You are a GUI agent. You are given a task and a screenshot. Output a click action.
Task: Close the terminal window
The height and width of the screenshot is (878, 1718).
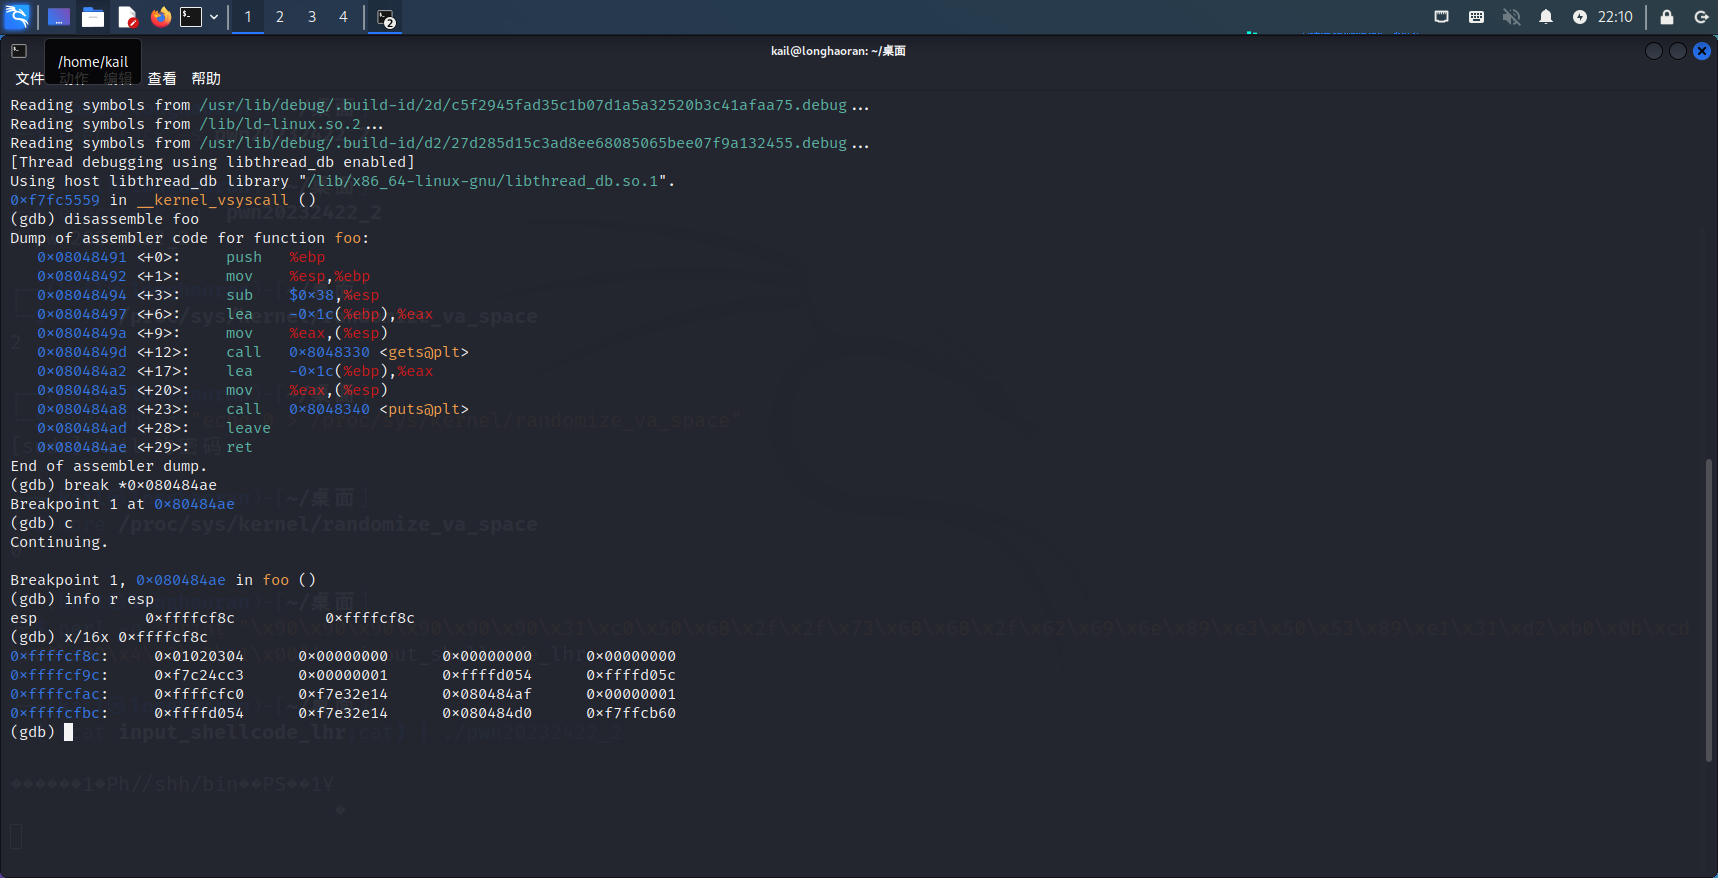coord(1702,51)
